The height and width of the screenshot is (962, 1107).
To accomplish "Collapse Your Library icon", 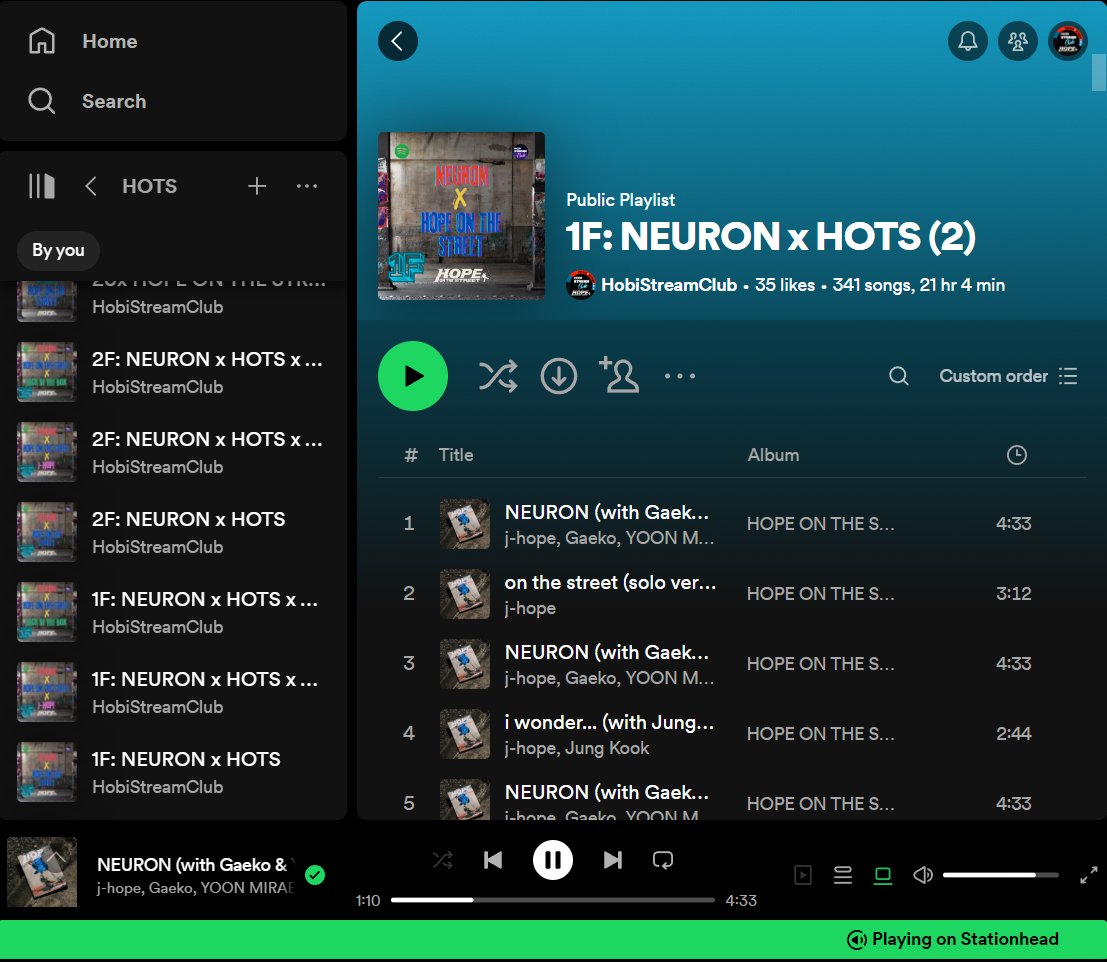I will [42, 186].
